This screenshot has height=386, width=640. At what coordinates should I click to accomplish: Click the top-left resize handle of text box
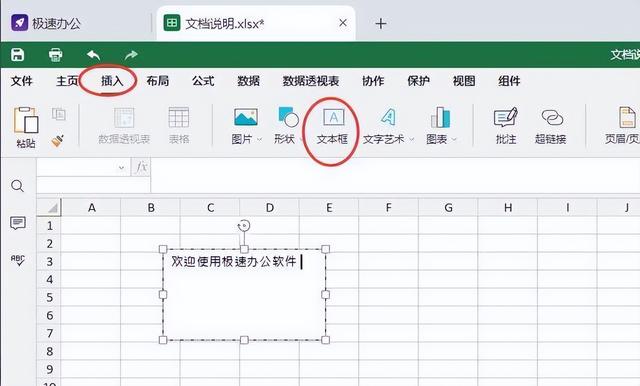163,249
